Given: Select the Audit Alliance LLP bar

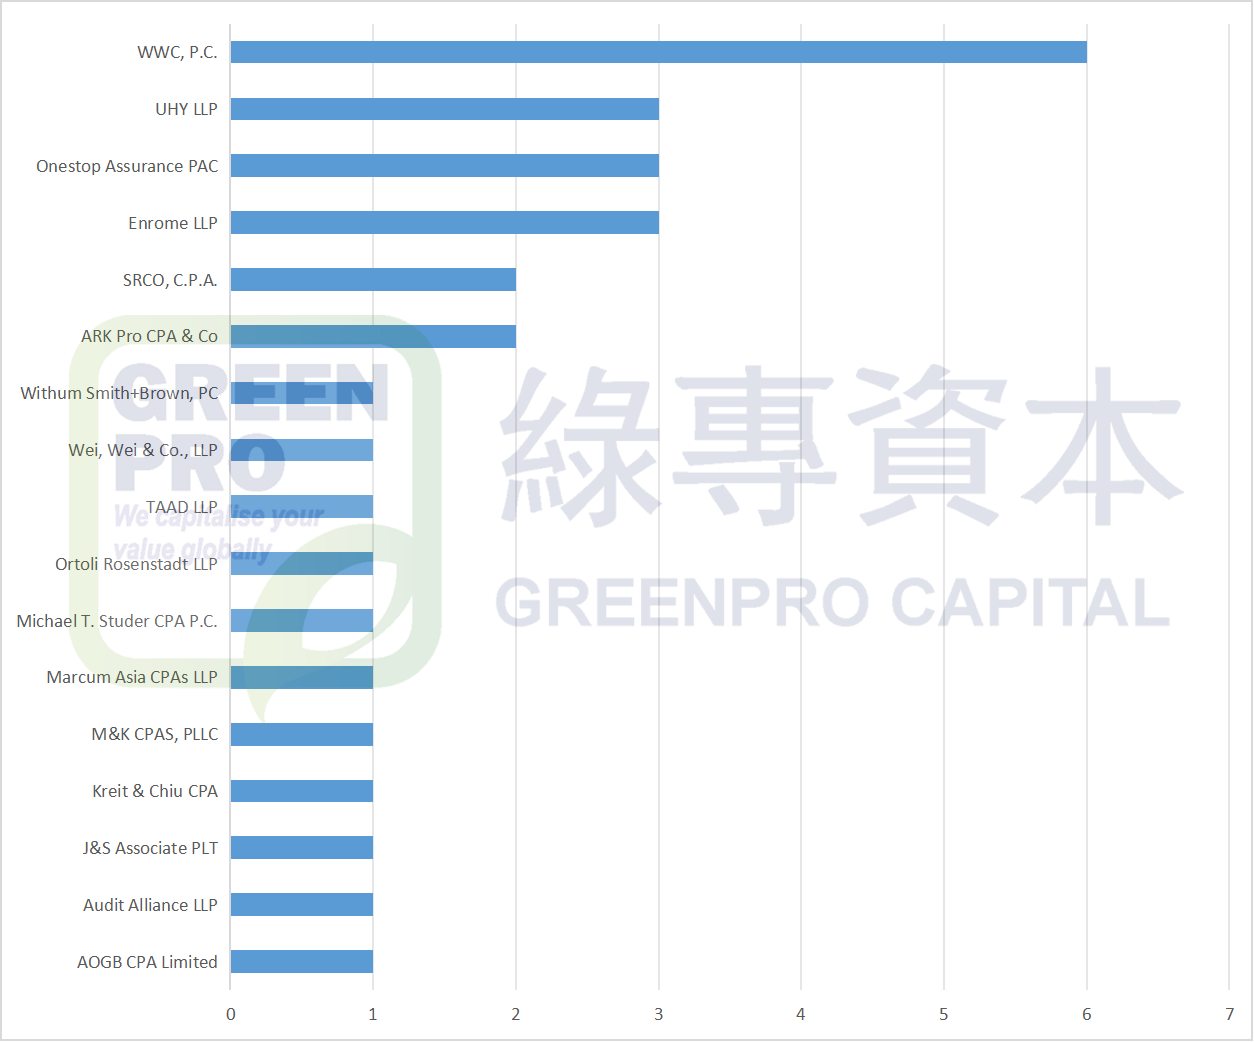Looking at the screenshot, I should (300, 904).
